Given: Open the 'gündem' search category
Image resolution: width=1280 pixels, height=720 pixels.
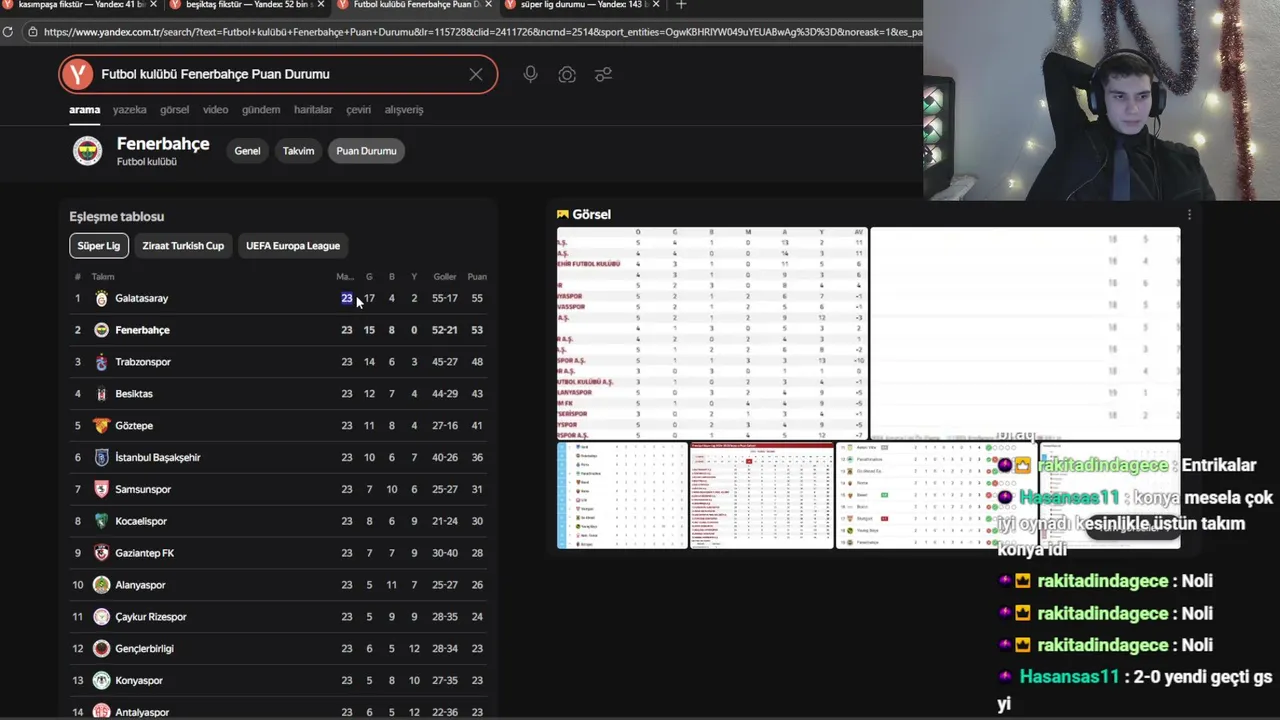Looking at the screenshot, I should (261, 110).
